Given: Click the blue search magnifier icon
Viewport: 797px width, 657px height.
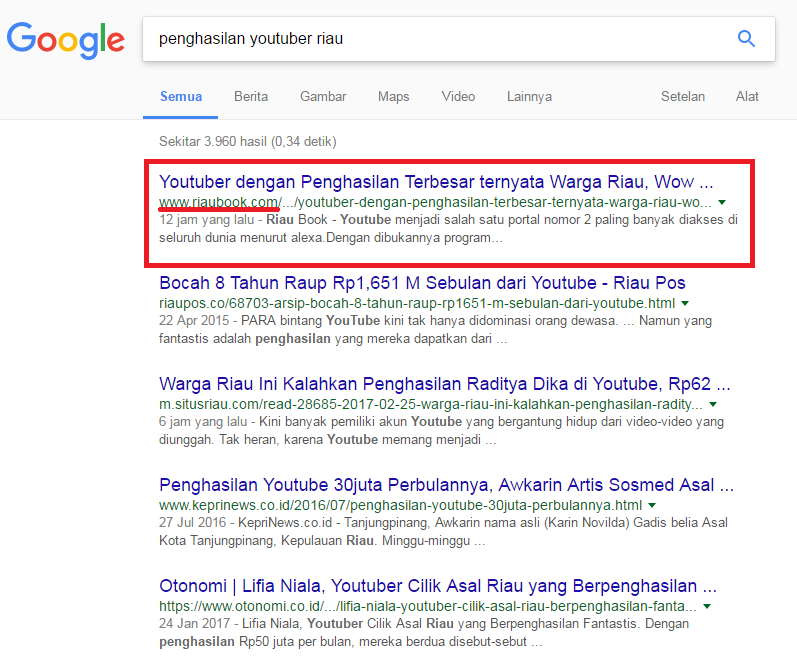Looking at the screenshot, I should click(x=746, y=39).
